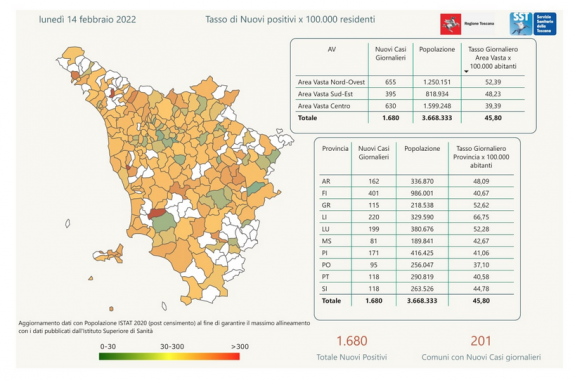The height and width of the screenshot is (380, 575).
Task: Click rate 52,39 in Area Vasta table
Action: coord(493,82)
